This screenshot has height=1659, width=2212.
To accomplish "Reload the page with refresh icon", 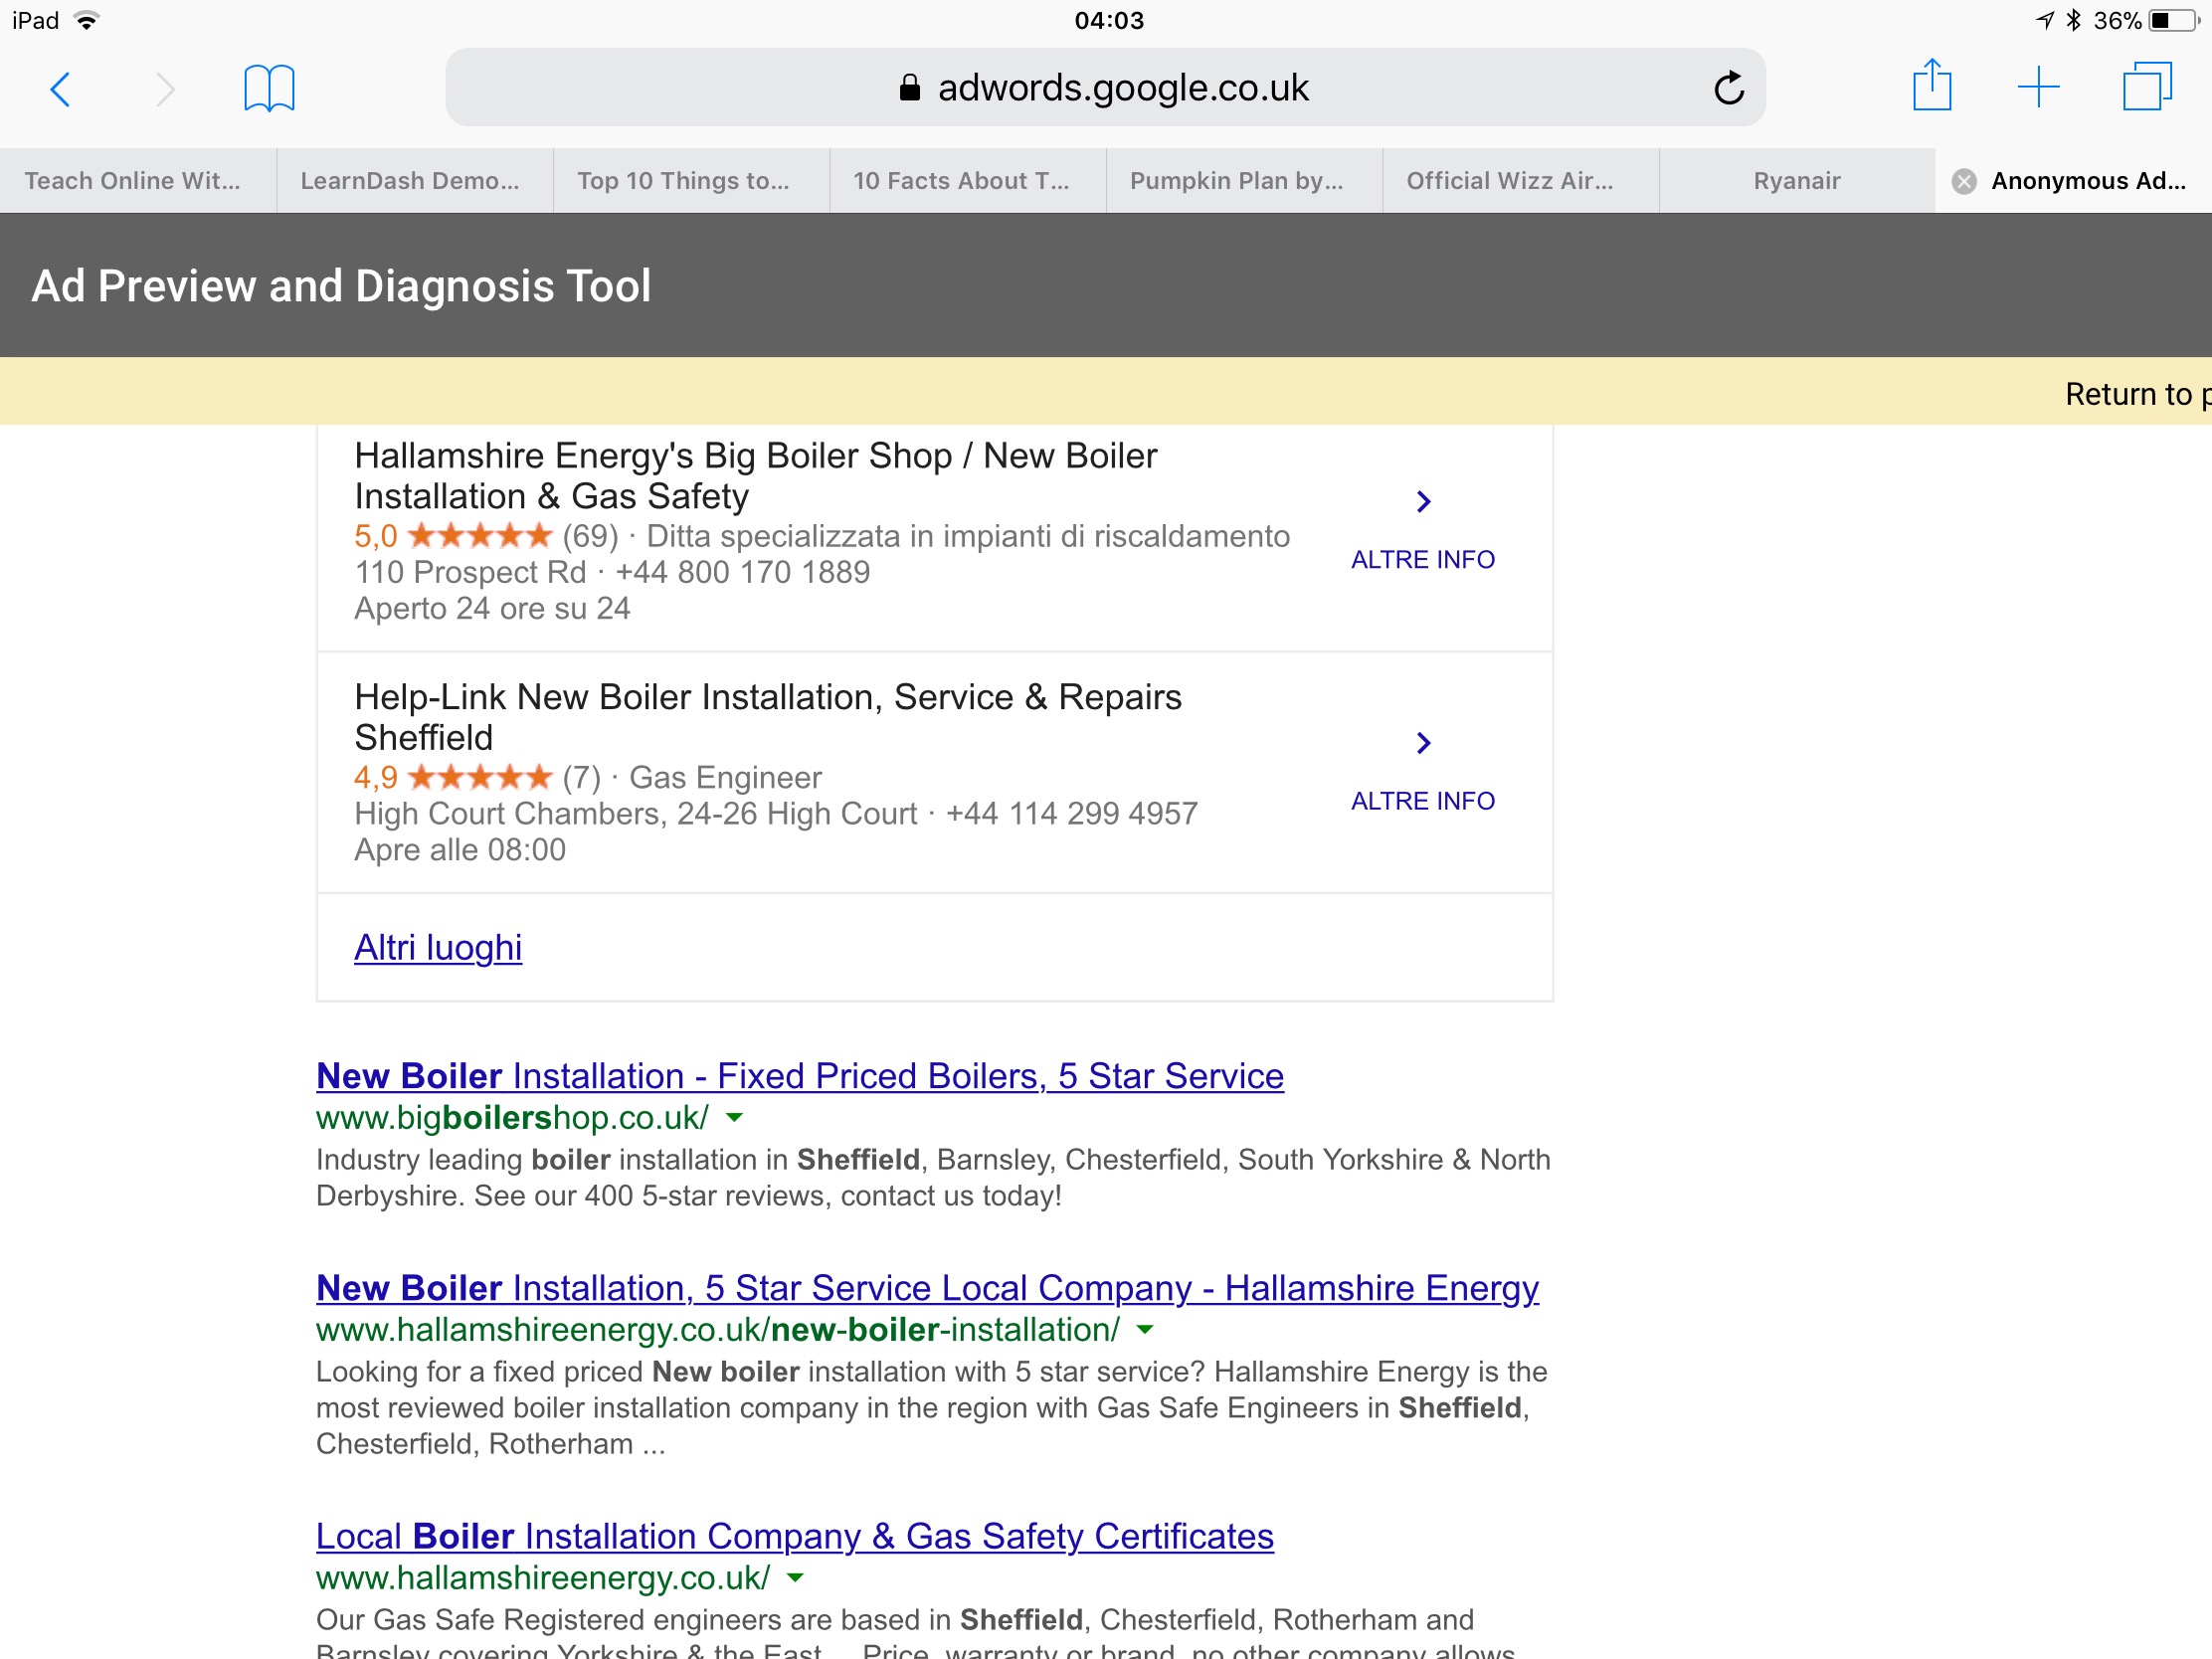I will coord(1729,88).
